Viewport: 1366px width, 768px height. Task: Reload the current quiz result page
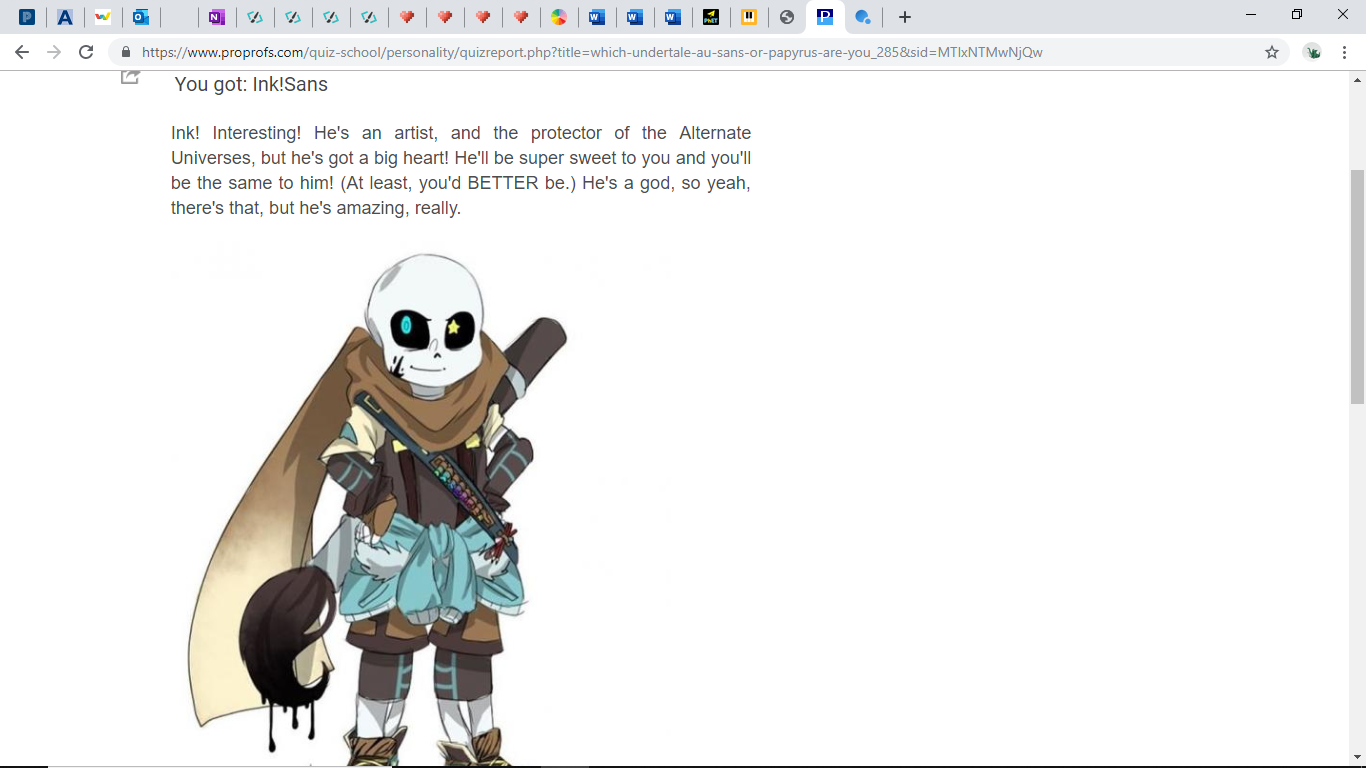[x=85, y=52]
